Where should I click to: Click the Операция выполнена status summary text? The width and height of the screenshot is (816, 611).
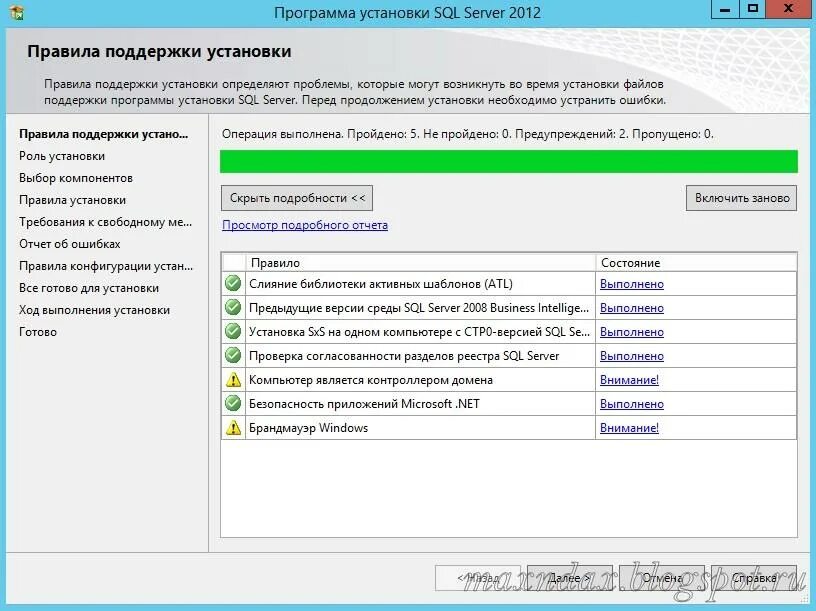[x=468, y=134]
